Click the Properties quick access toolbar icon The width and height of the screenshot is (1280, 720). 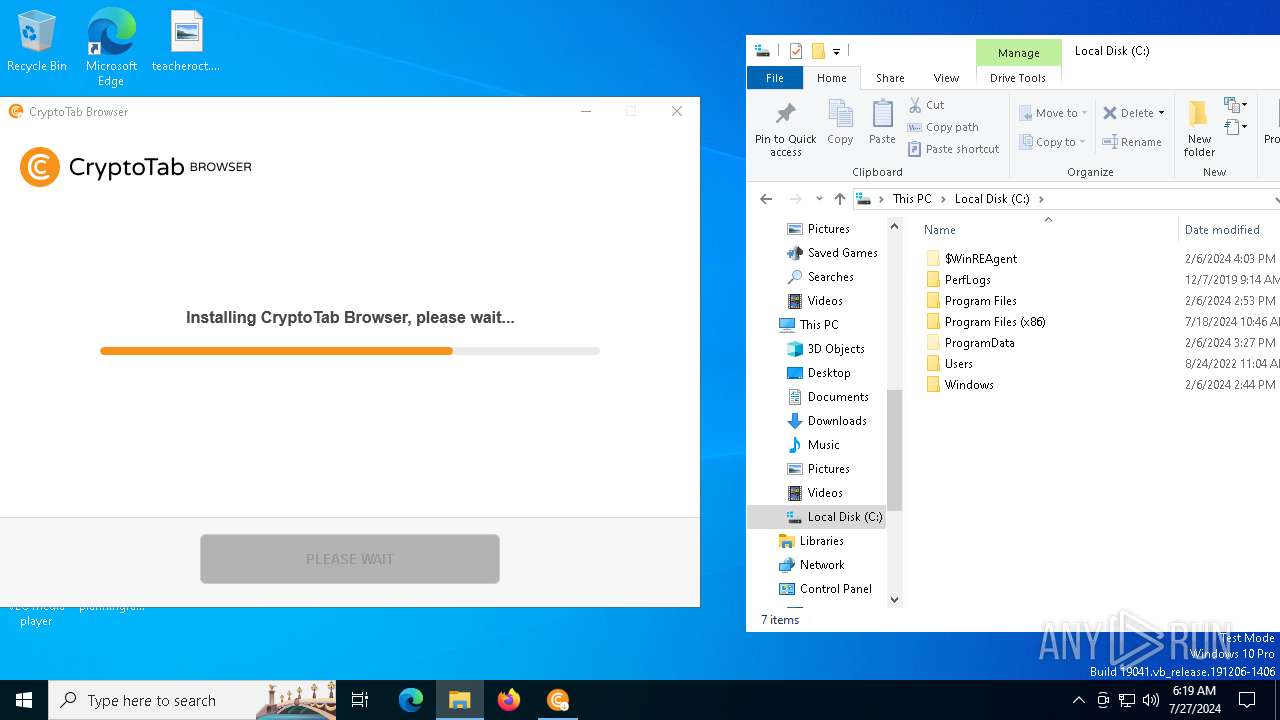(x=796, y=51)
